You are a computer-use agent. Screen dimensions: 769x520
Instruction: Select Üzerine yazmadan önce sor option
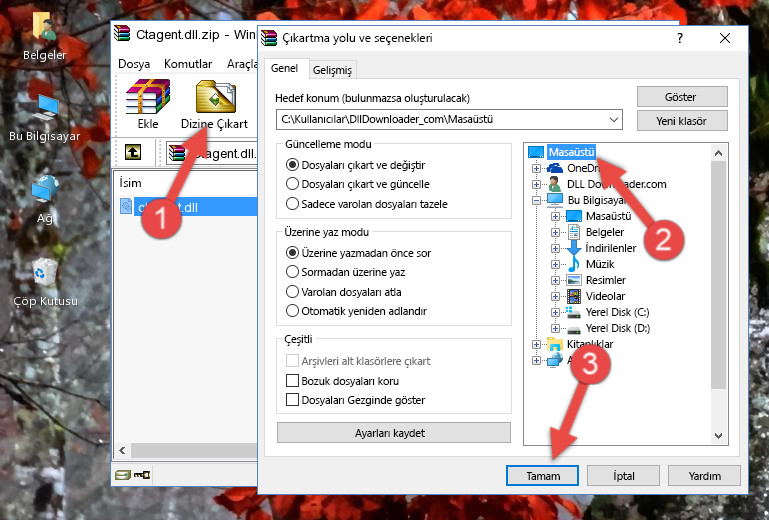click(292, 253)
